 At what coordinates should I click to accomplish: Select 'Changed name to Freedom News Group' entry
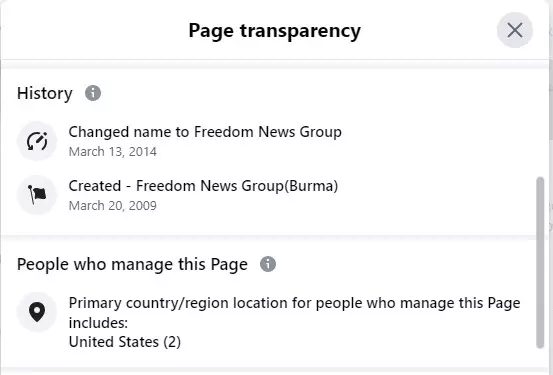205,132
